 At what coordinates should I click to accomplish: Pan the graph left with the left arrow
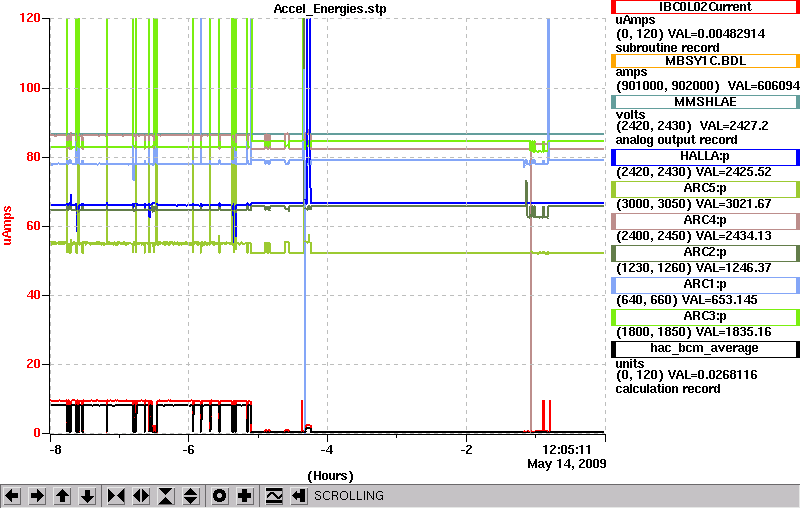tap(12, 496)
